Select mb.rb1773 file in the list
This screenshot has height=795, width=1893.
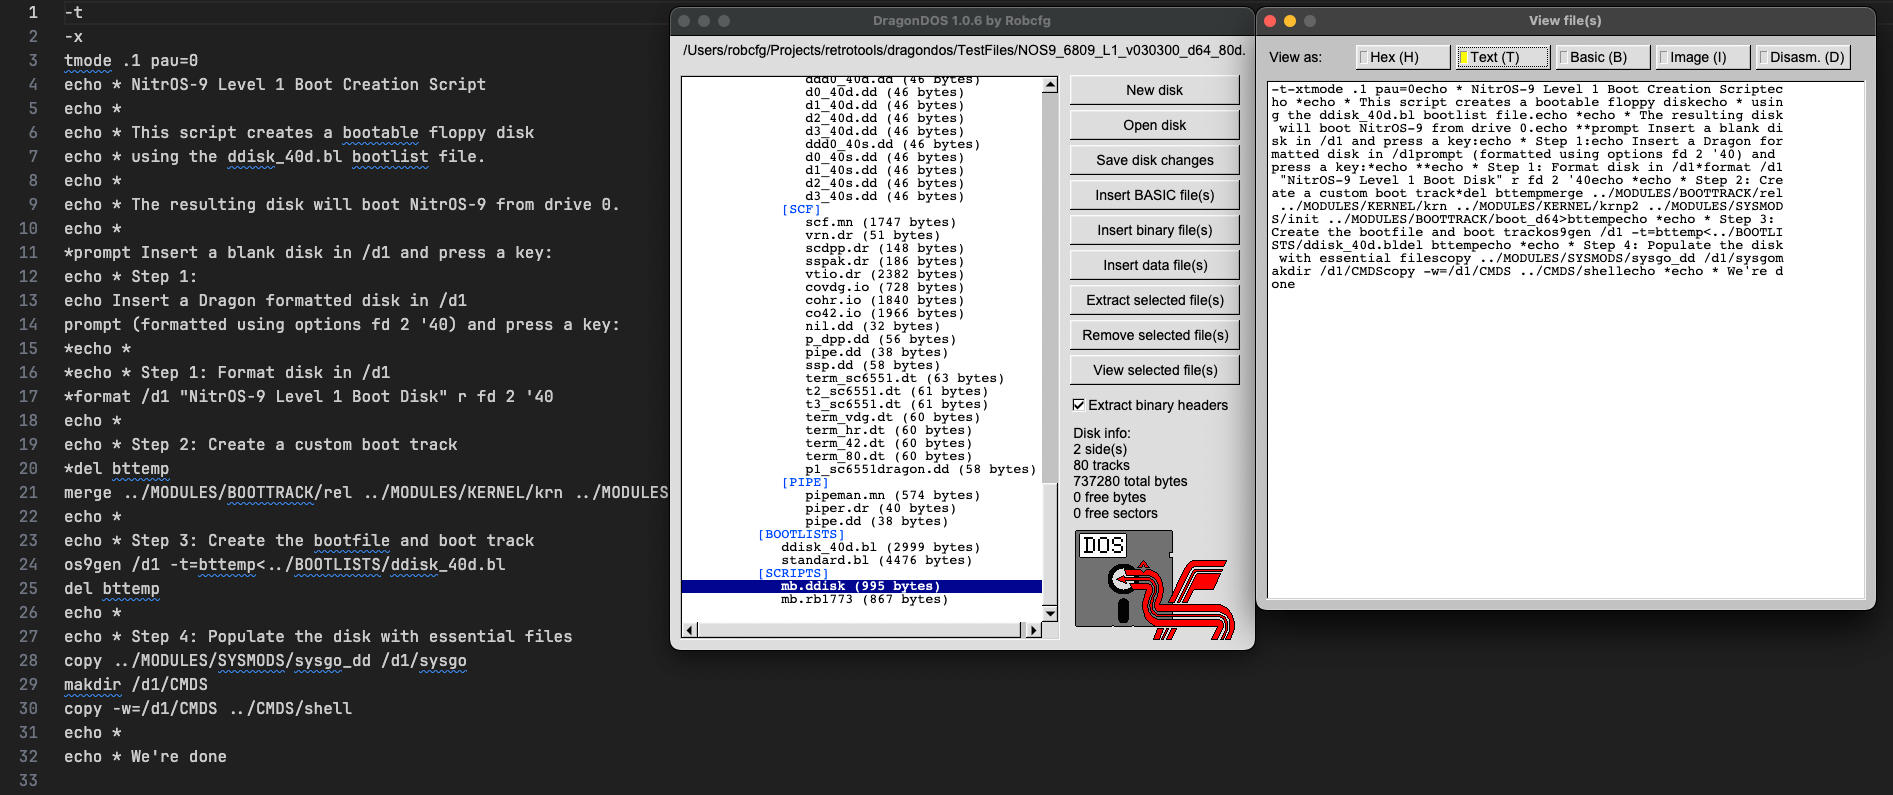click(863, 599)
